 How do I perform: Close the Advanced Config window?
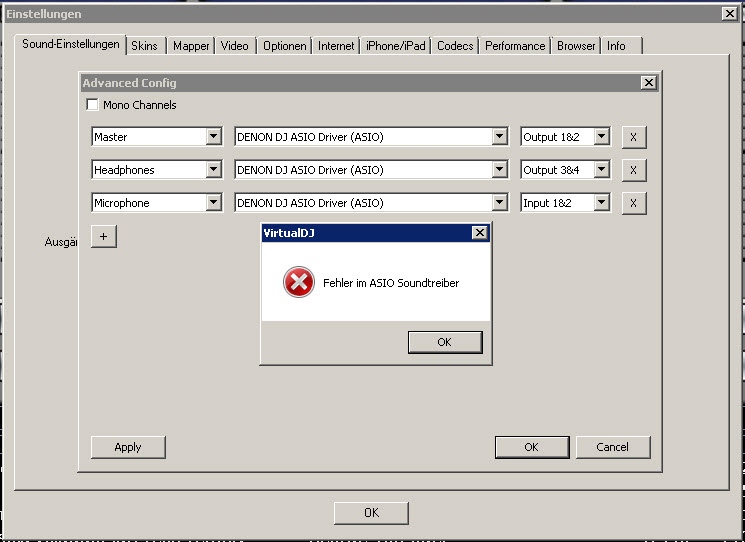point(648,83)
